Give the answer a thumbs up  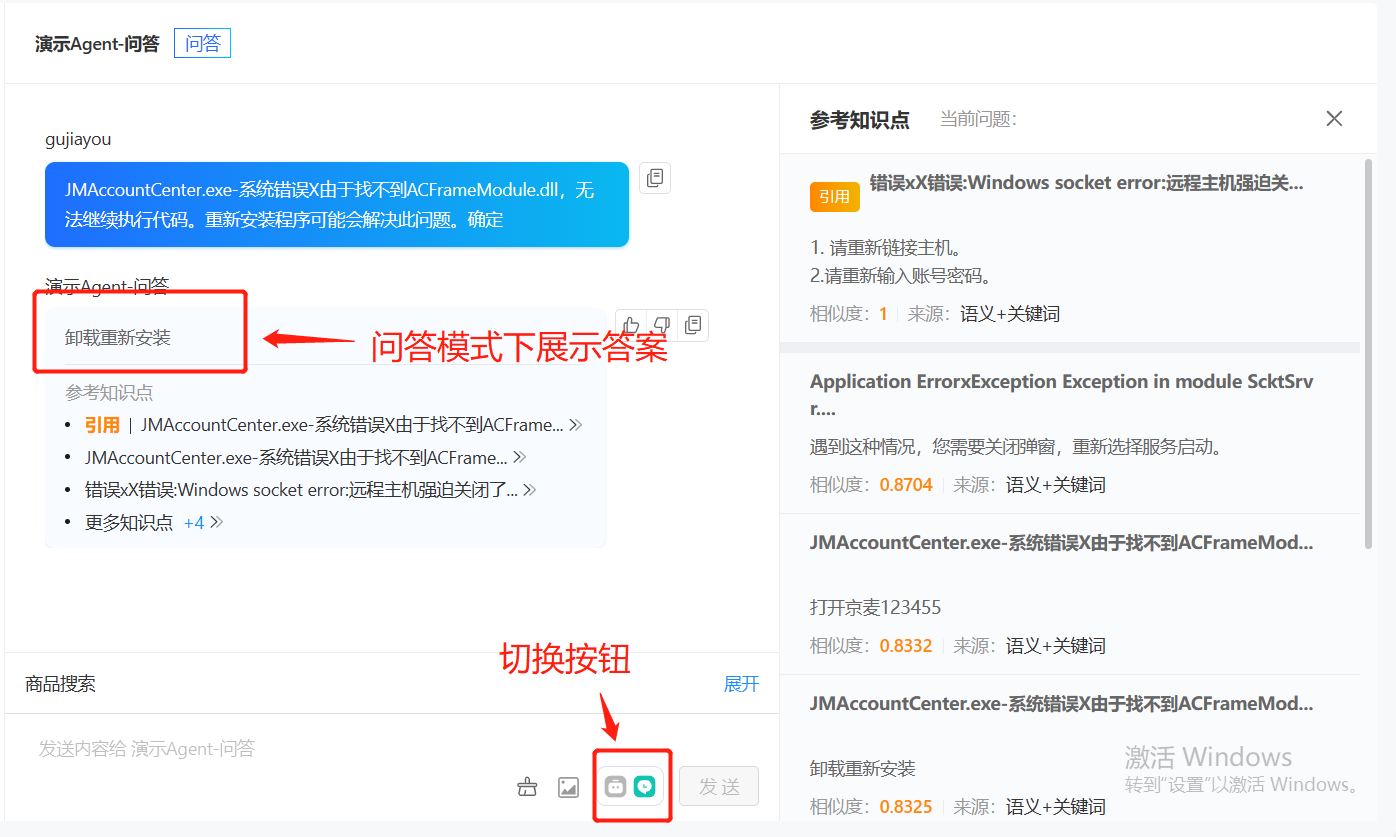(631, 325)
